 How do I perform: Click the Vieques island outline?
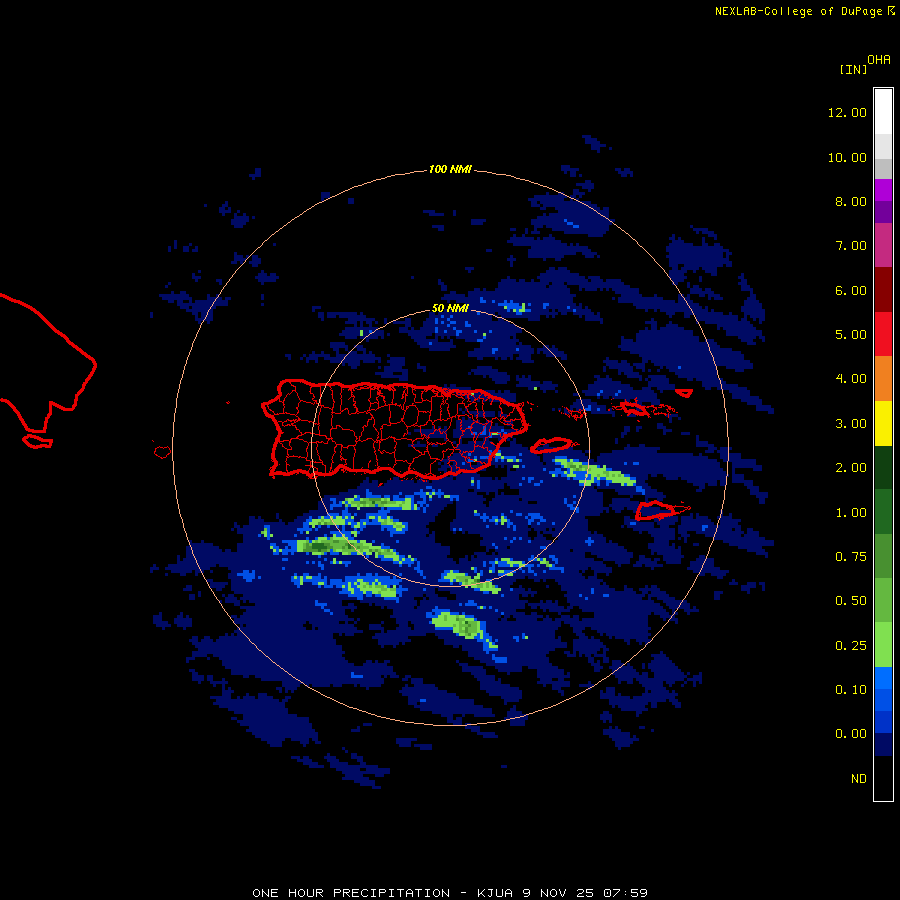(x=551, y=445)
